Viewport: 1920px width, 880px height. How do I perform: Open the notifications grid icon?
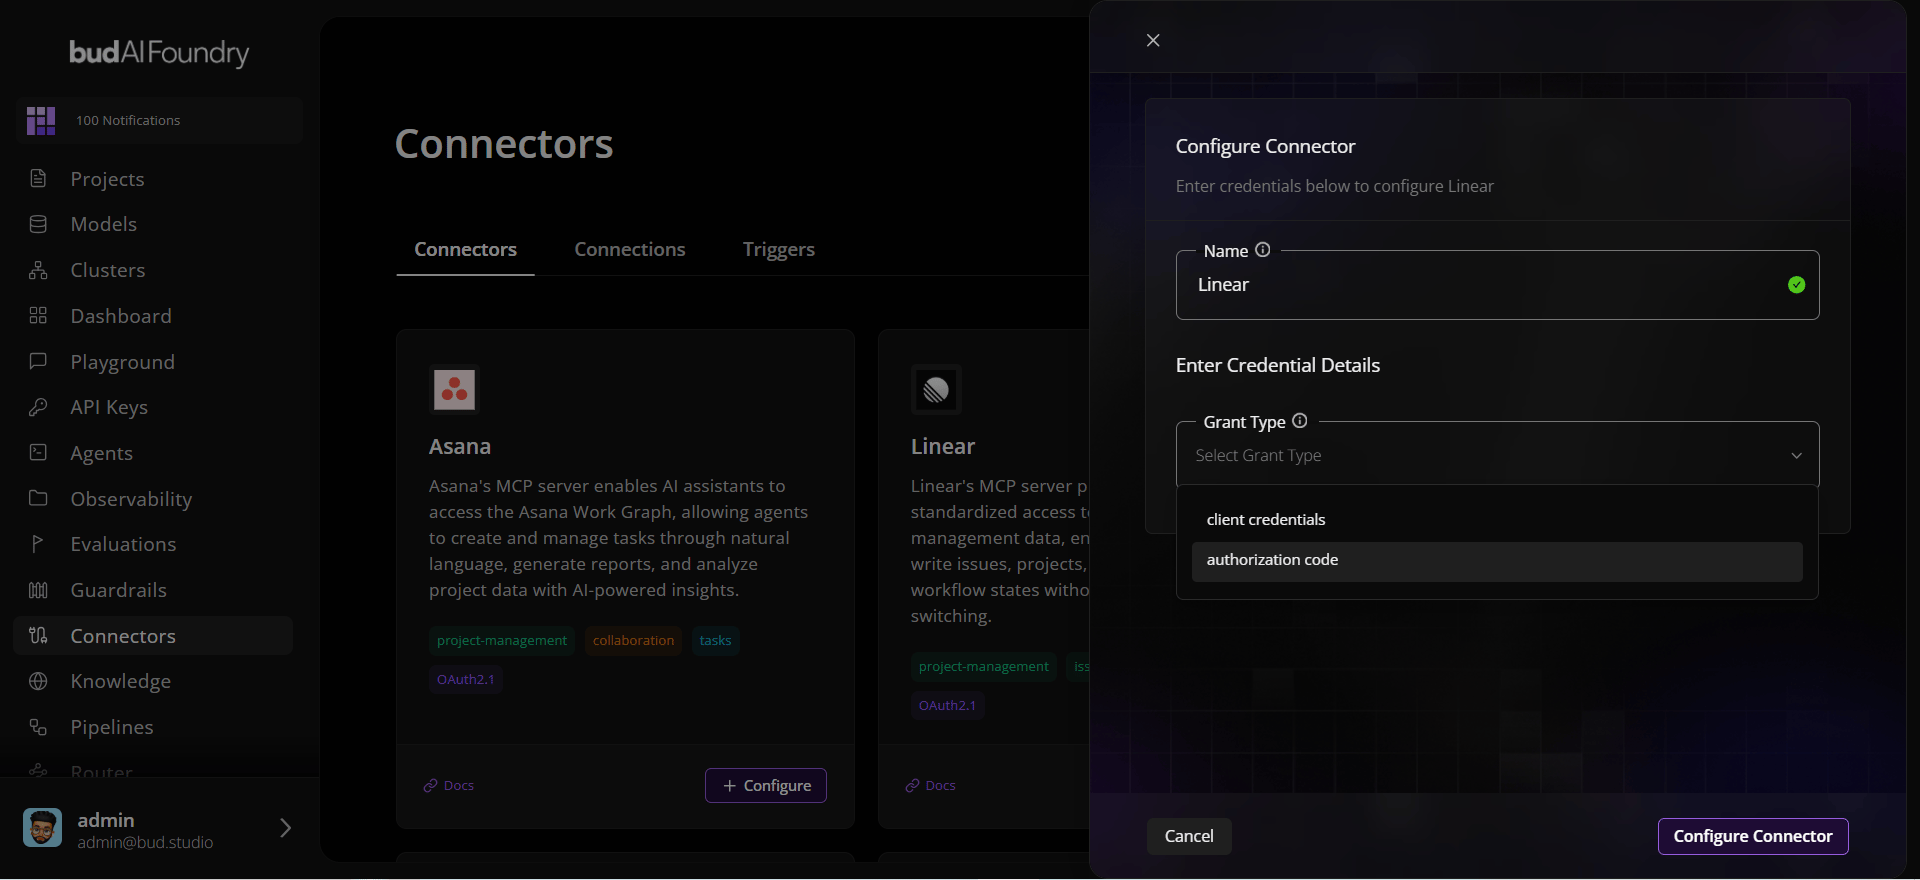[41, 121]
